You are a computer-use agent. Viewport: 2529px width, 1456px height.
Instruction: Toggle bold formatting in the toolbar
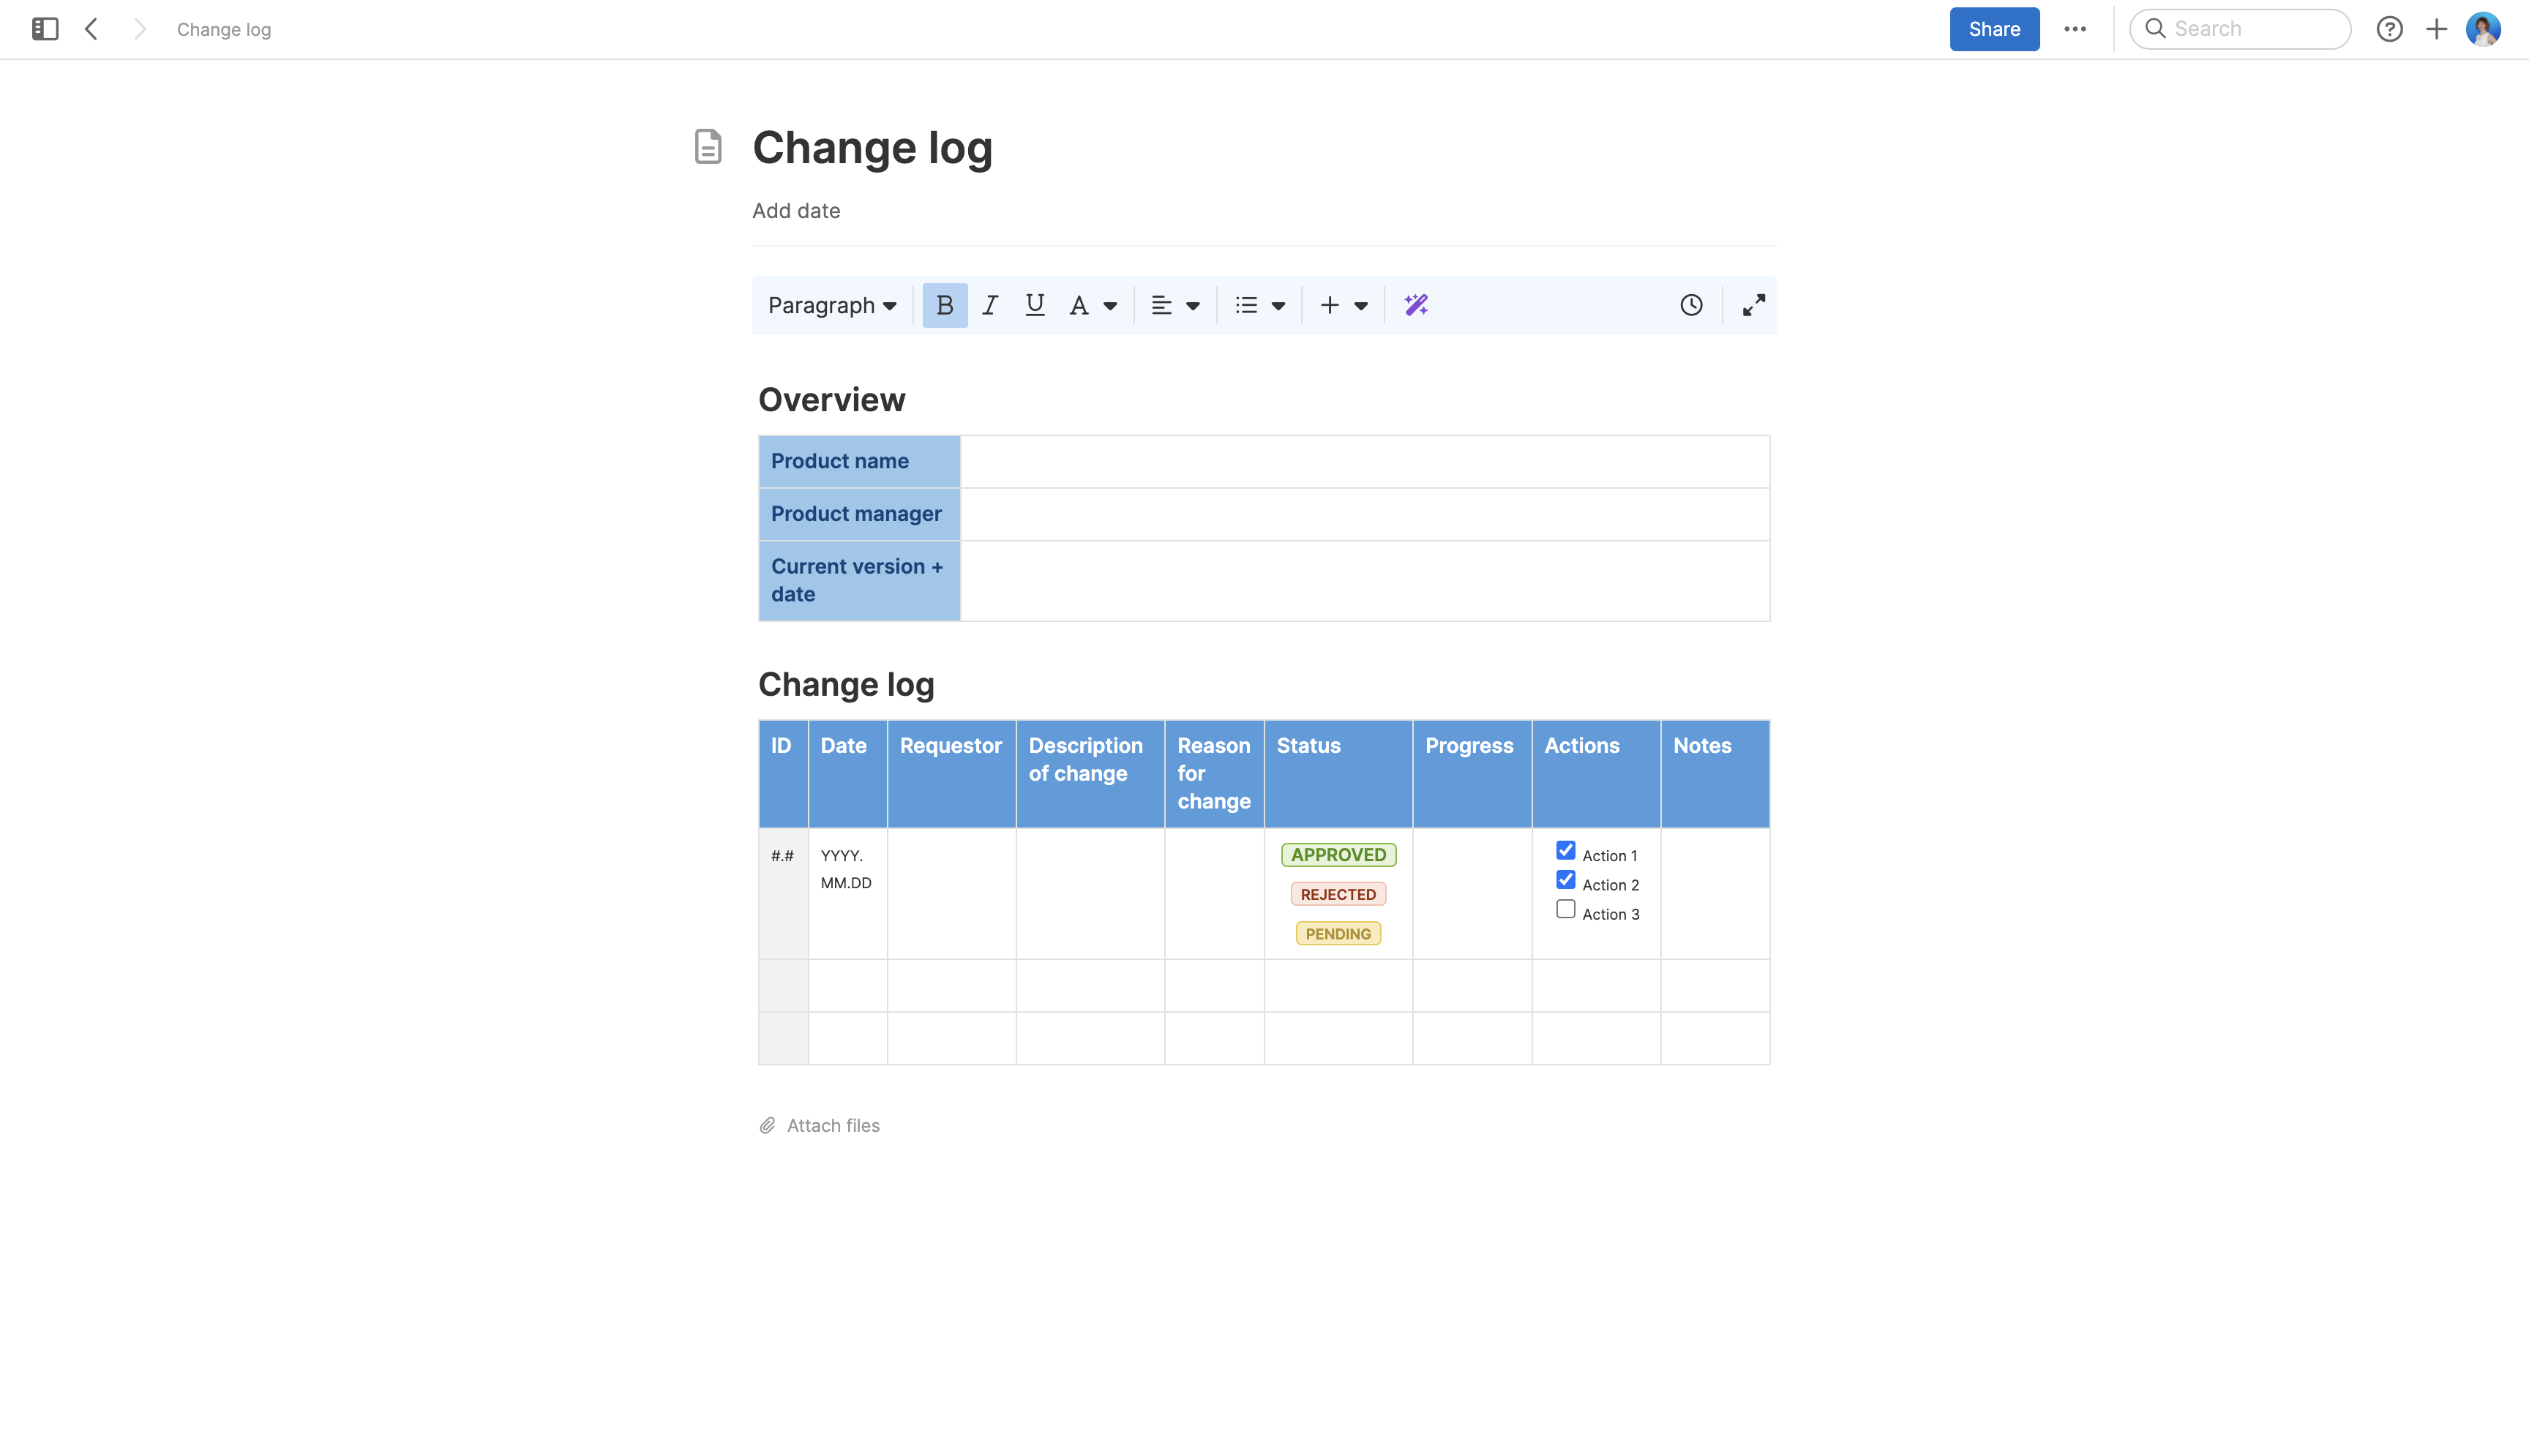coord(944,305)
